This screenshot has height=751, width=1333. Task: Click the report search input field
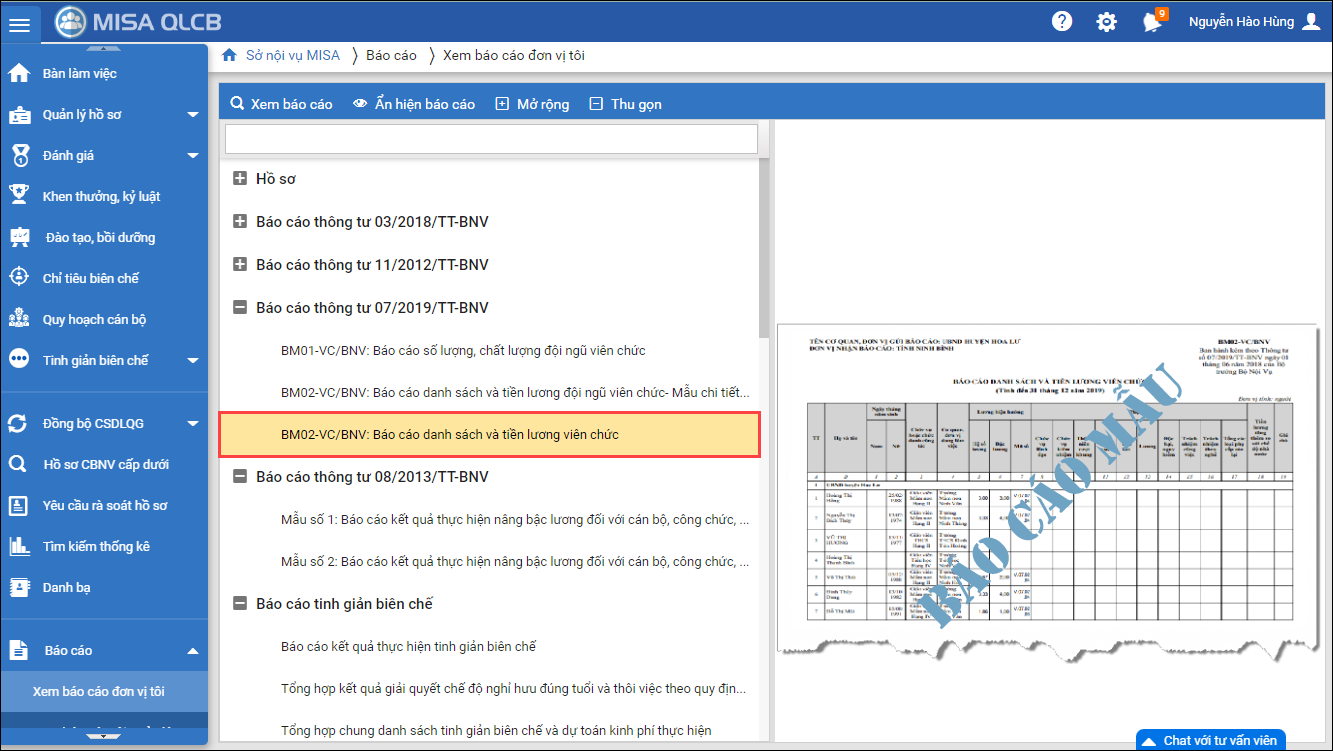[491, 139]
